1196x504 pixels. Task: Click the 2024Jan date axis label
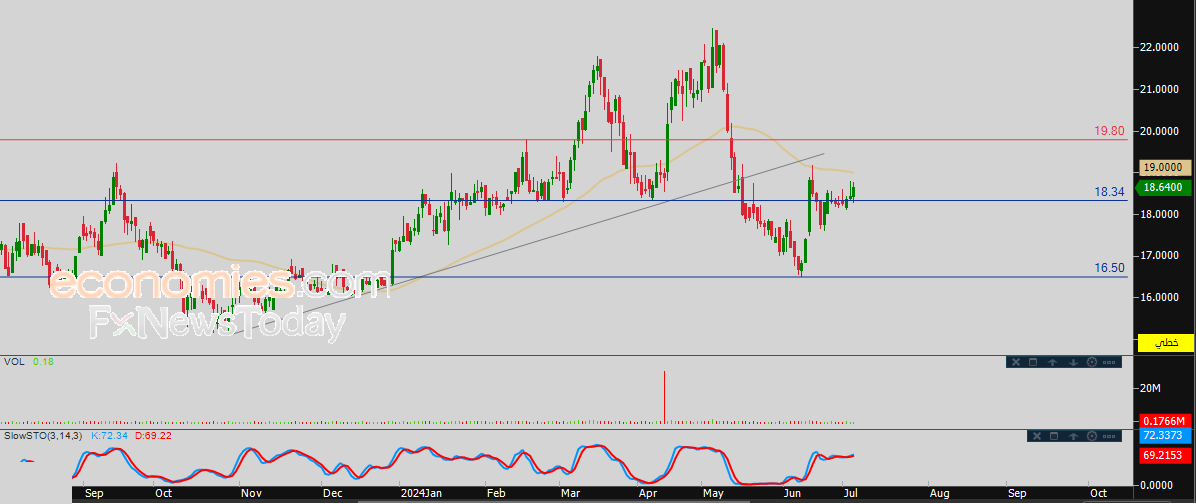[x=422, y=493]
